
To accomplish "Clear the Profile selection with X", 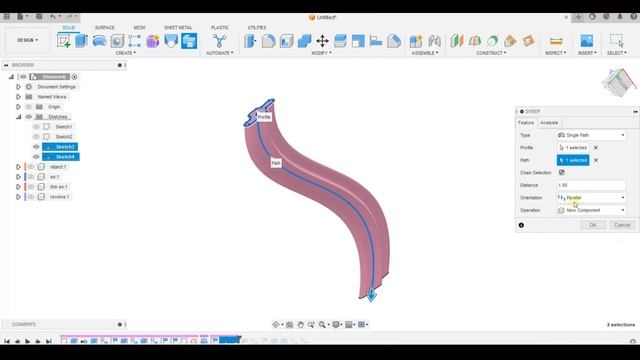I will click(x=596, y=148).
